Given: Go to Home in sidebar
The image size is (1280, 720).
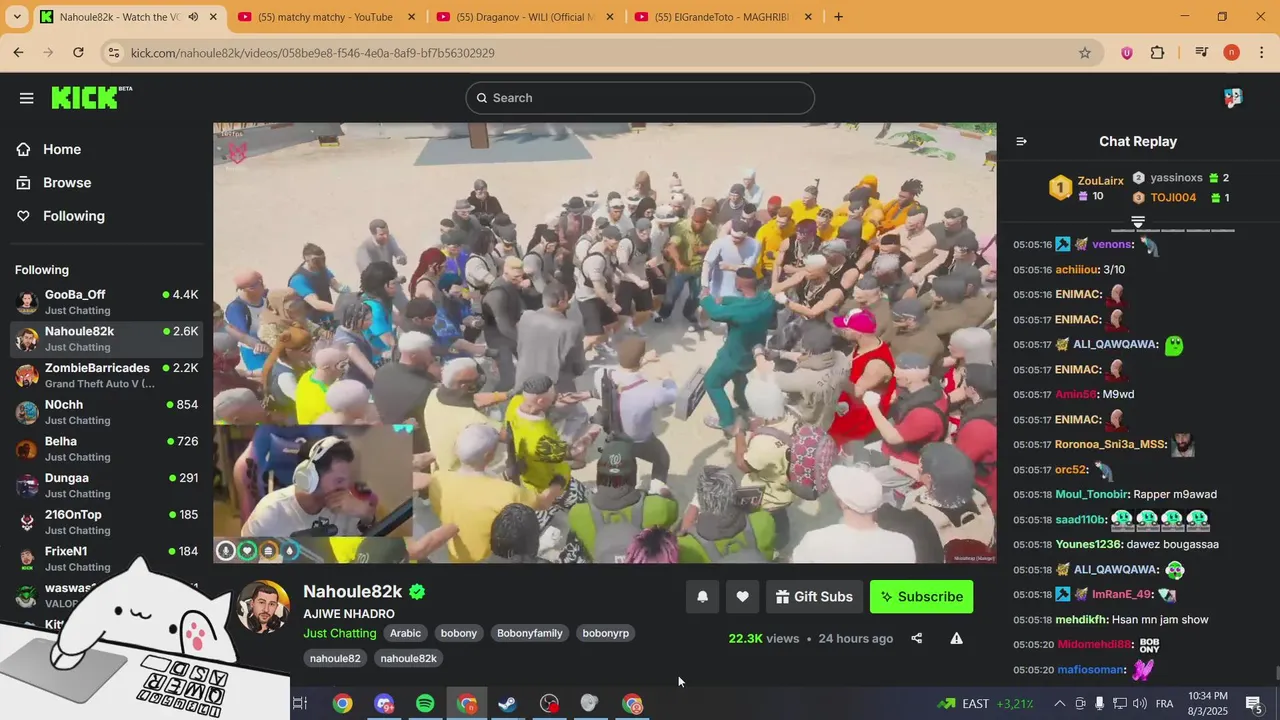Looking at the screenshot, I should pyautogui.click(x=62, y=149).
